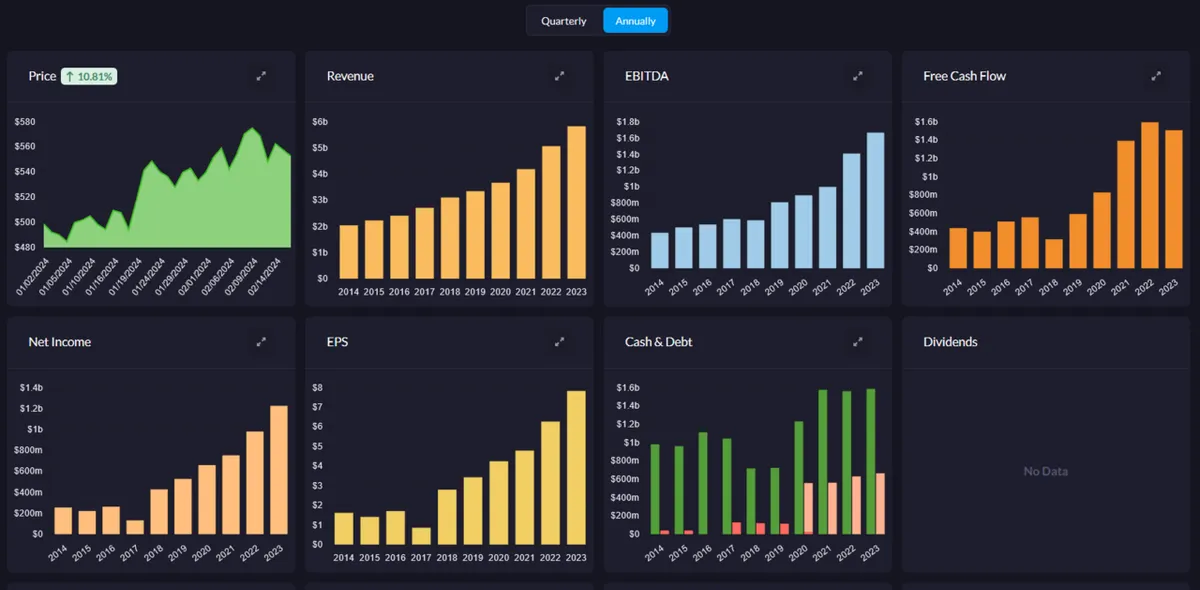Enlarge the EPS chart panel

(x=560, y=342)
